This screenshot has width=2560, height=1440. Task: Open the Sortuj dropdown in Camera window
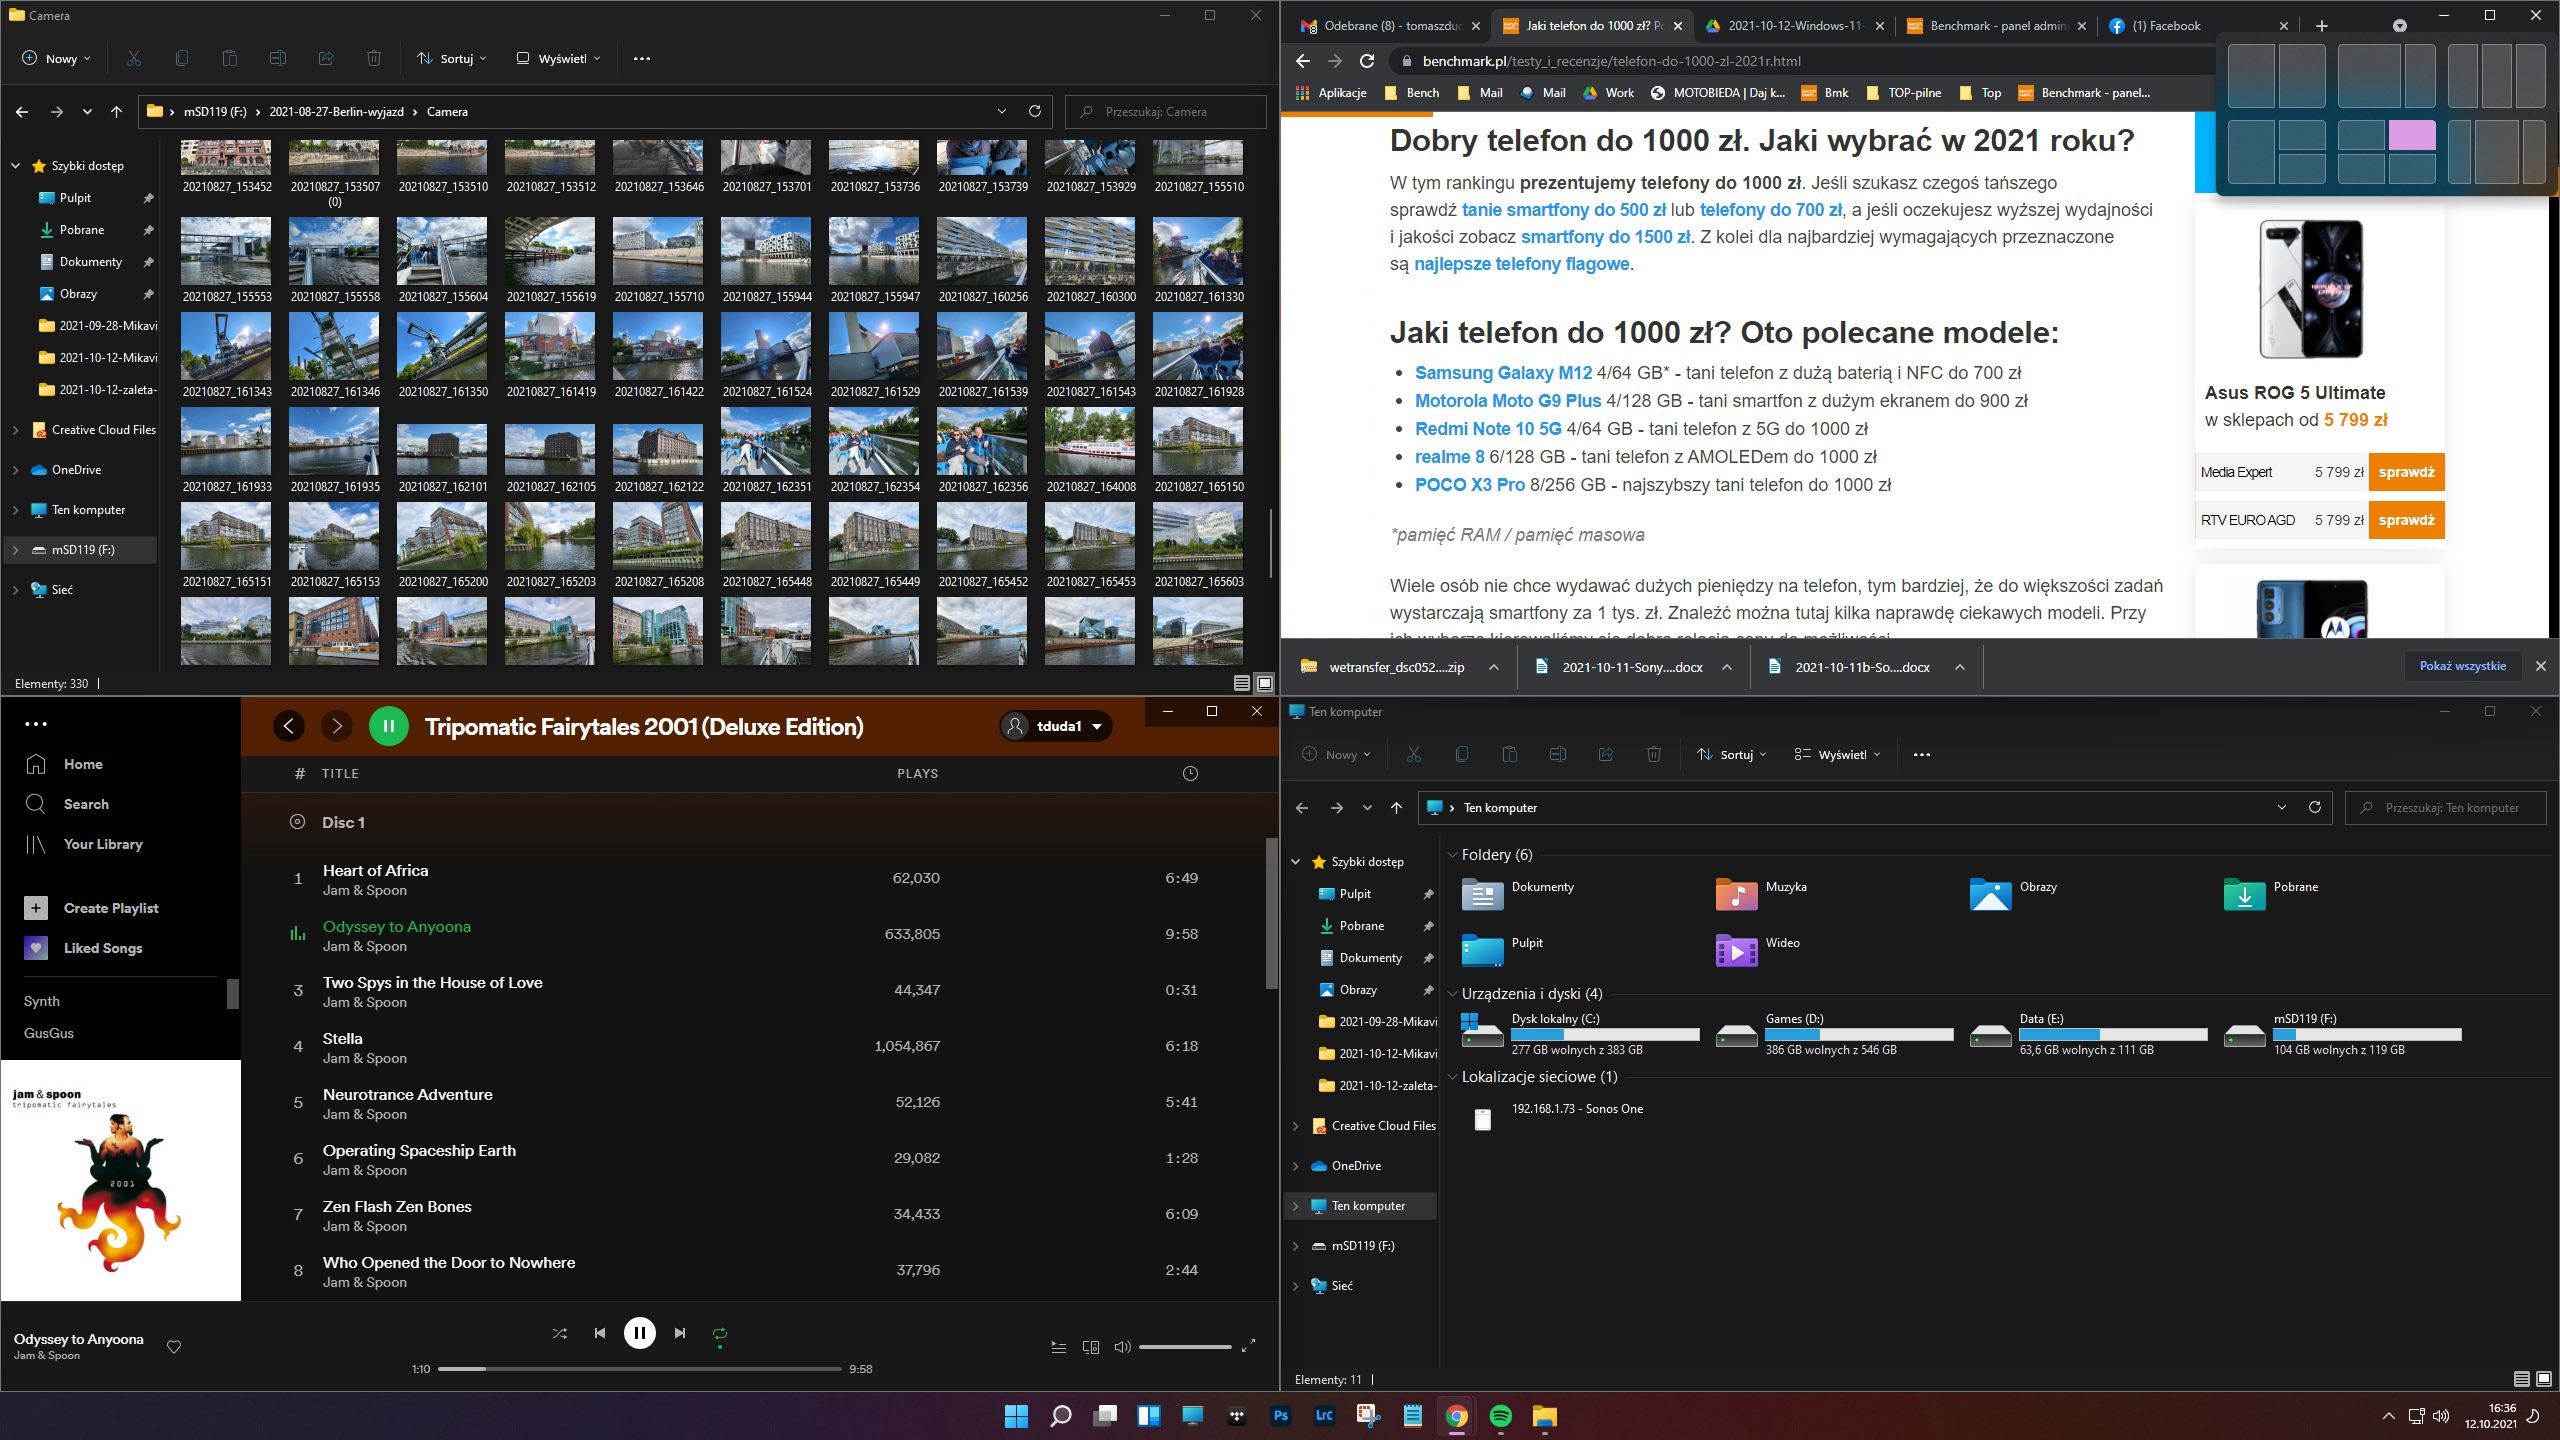(452, 58)
